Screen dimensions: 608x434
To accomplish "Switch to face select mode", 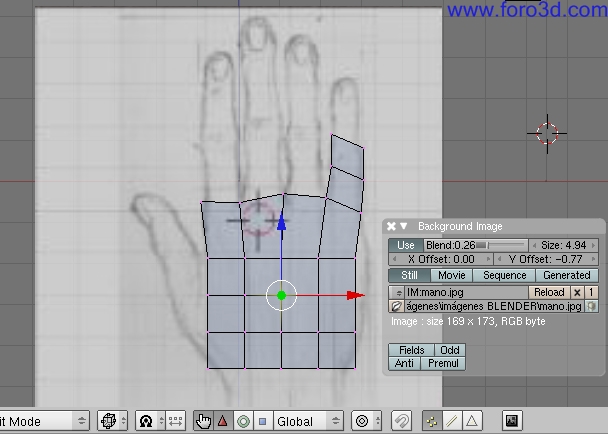I will tap(472, 421).
